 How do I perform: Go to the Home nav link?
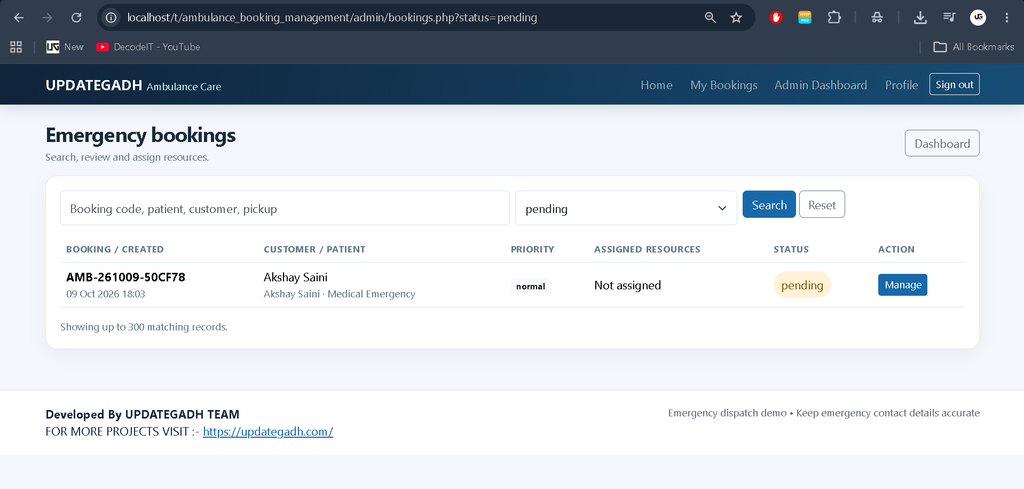click(x=656, y=85)
